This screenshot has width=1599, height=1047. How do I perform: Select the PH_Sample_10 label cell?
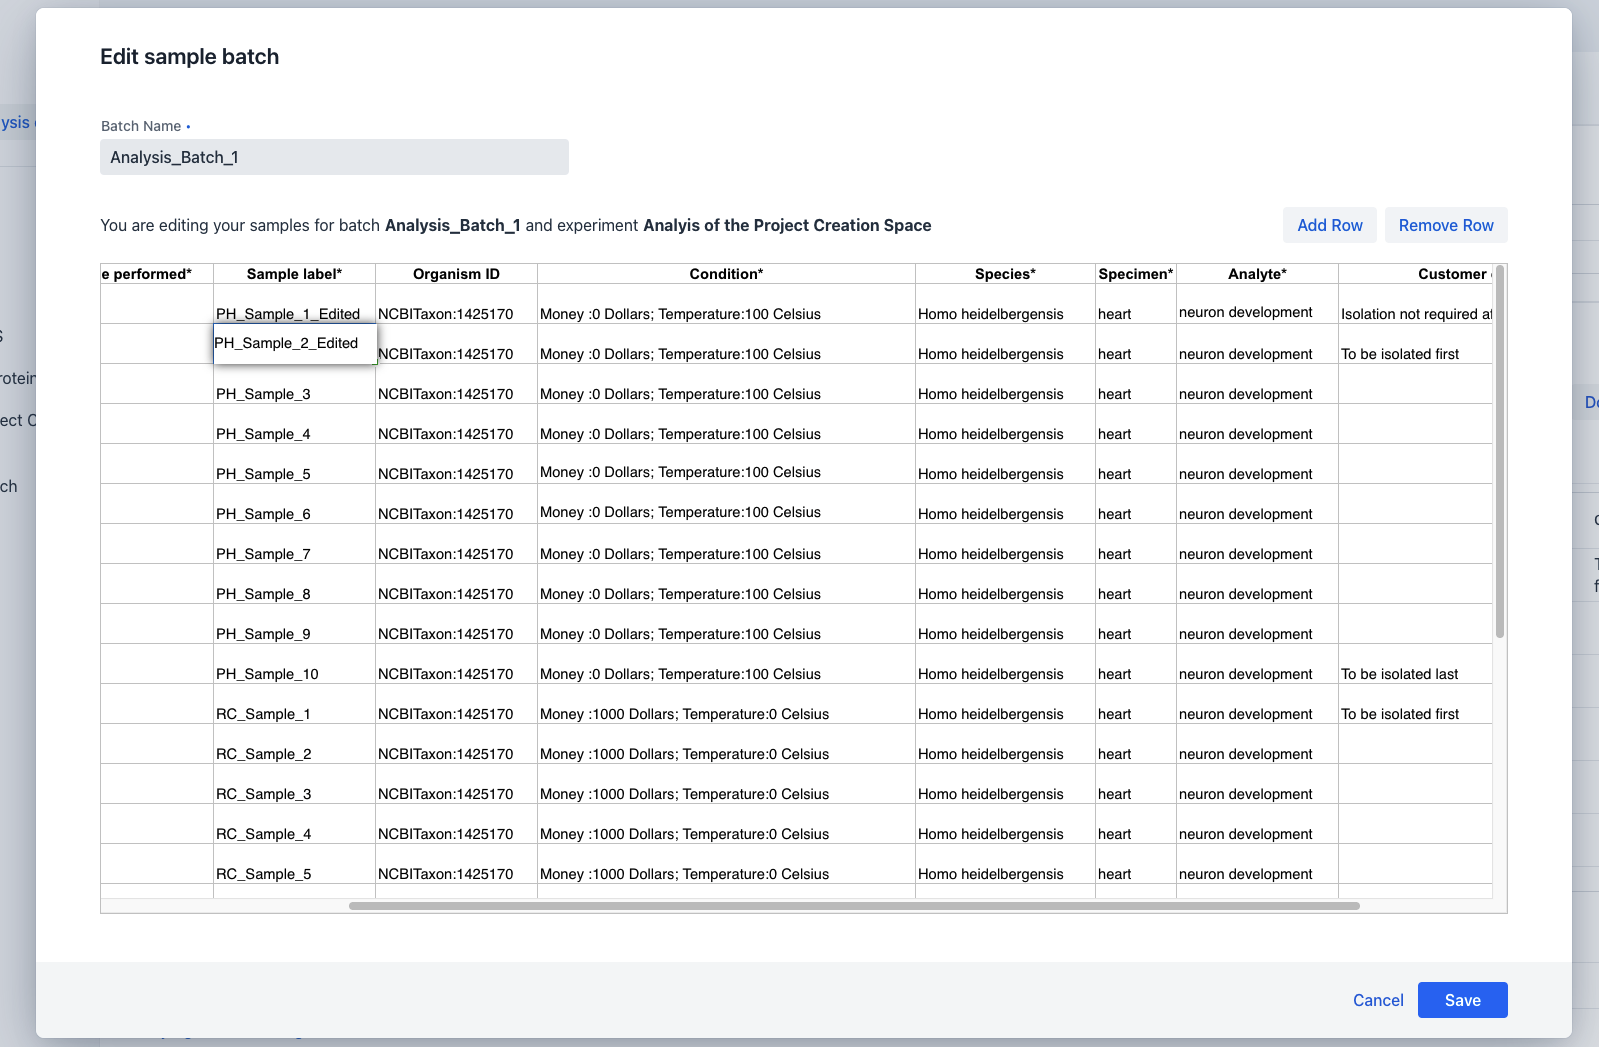[294, 664]
